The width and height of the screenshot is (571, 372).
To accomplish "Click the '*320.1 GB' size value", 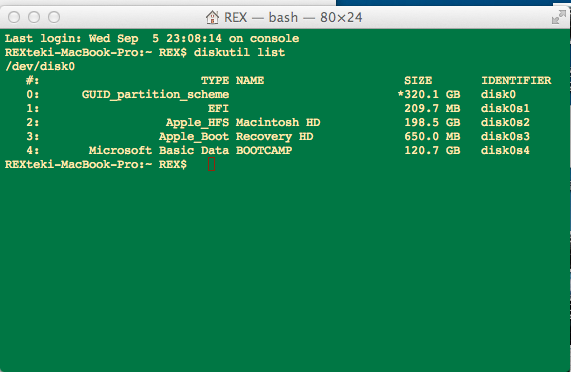I will (x=429, y=95).
